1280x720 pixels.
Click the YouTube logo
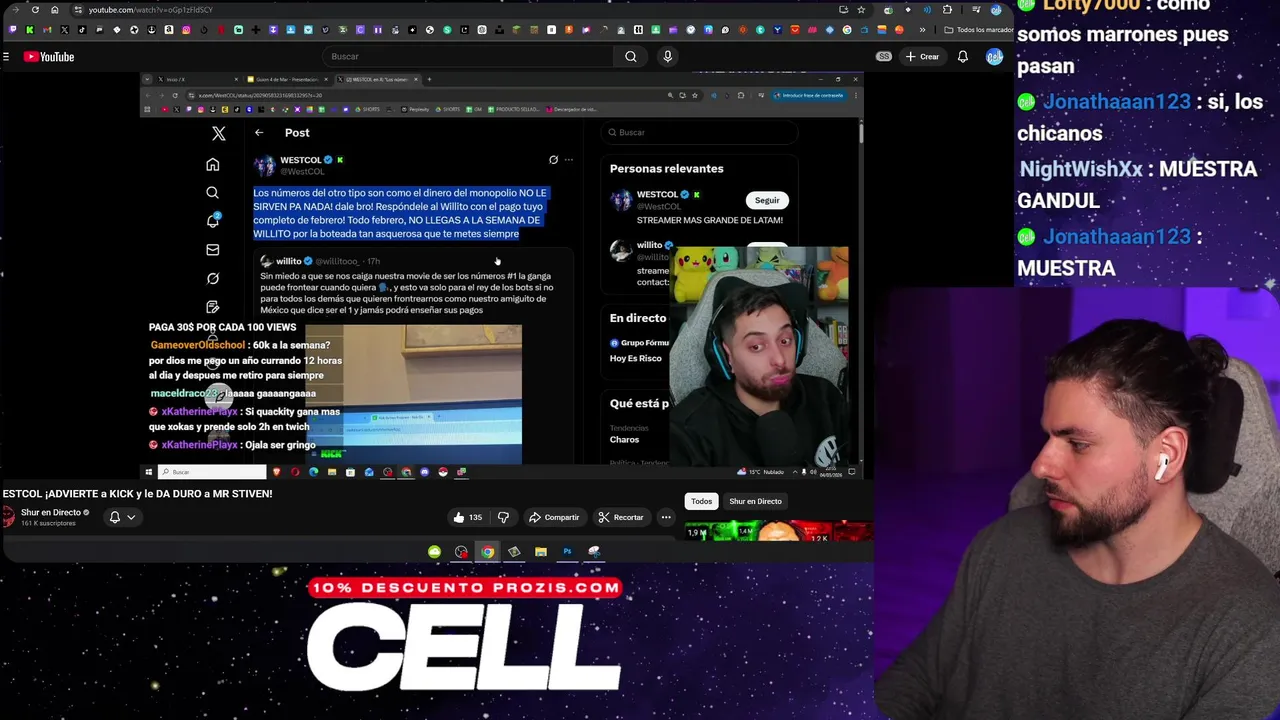pyautogui.click(x=49, y=57)
